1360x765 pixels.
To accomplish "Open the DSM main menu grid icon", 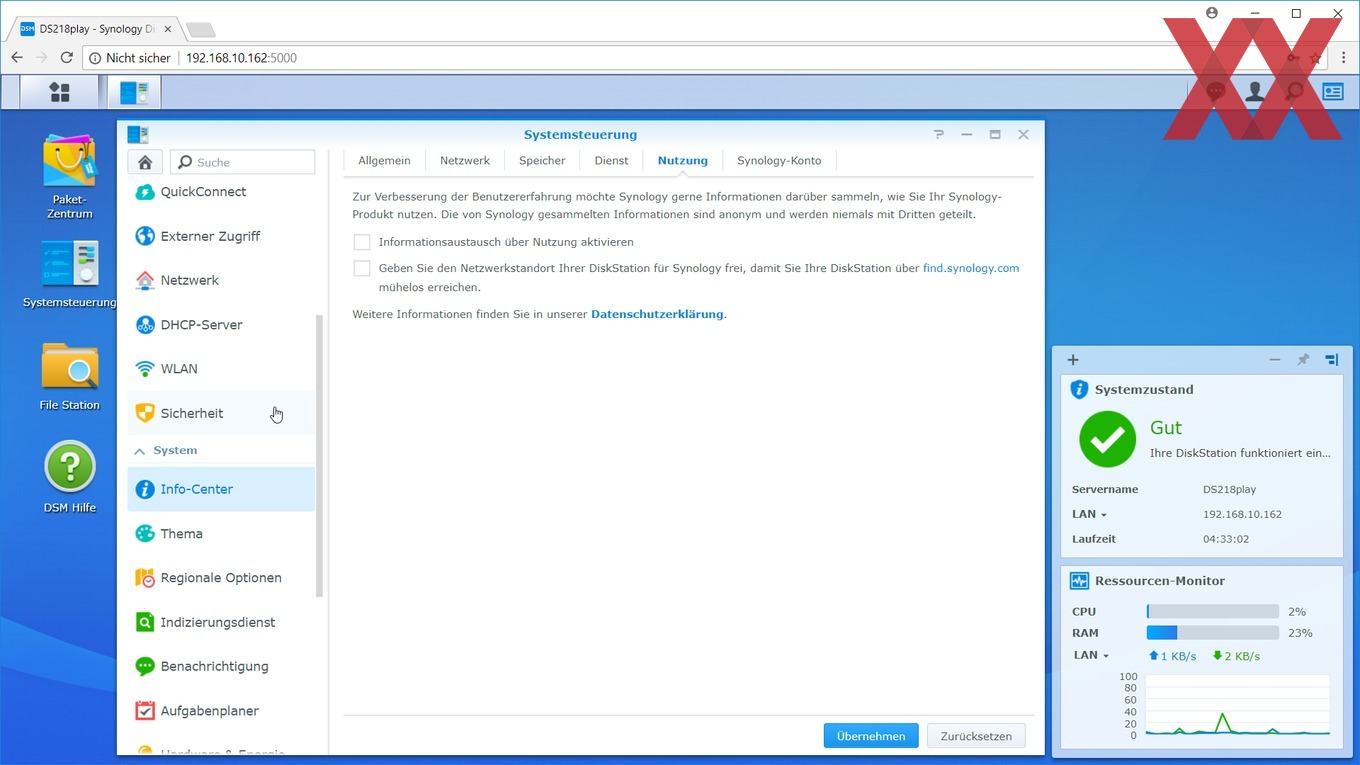I will point(60,92).
